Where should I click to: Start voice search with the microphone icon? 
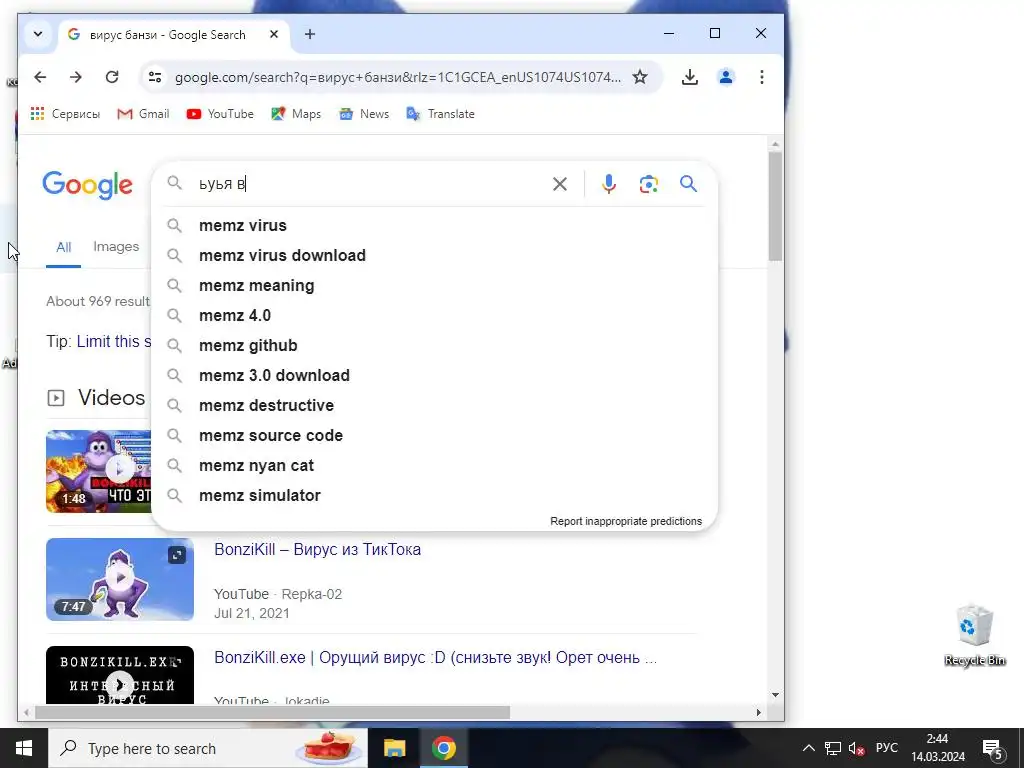[x=609, y=184]
